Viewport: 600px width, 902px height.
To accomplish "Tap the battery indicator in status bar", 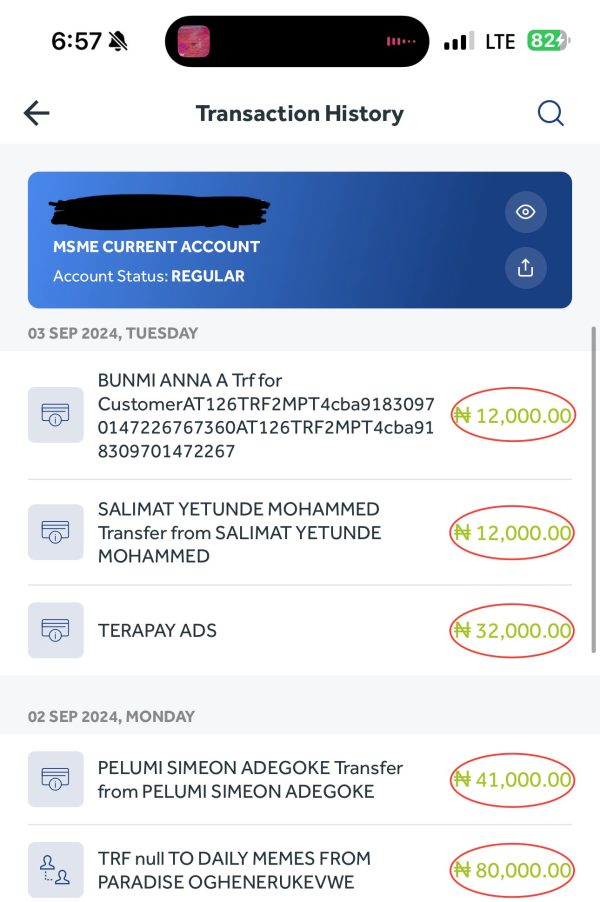I will tap(548, 41).
